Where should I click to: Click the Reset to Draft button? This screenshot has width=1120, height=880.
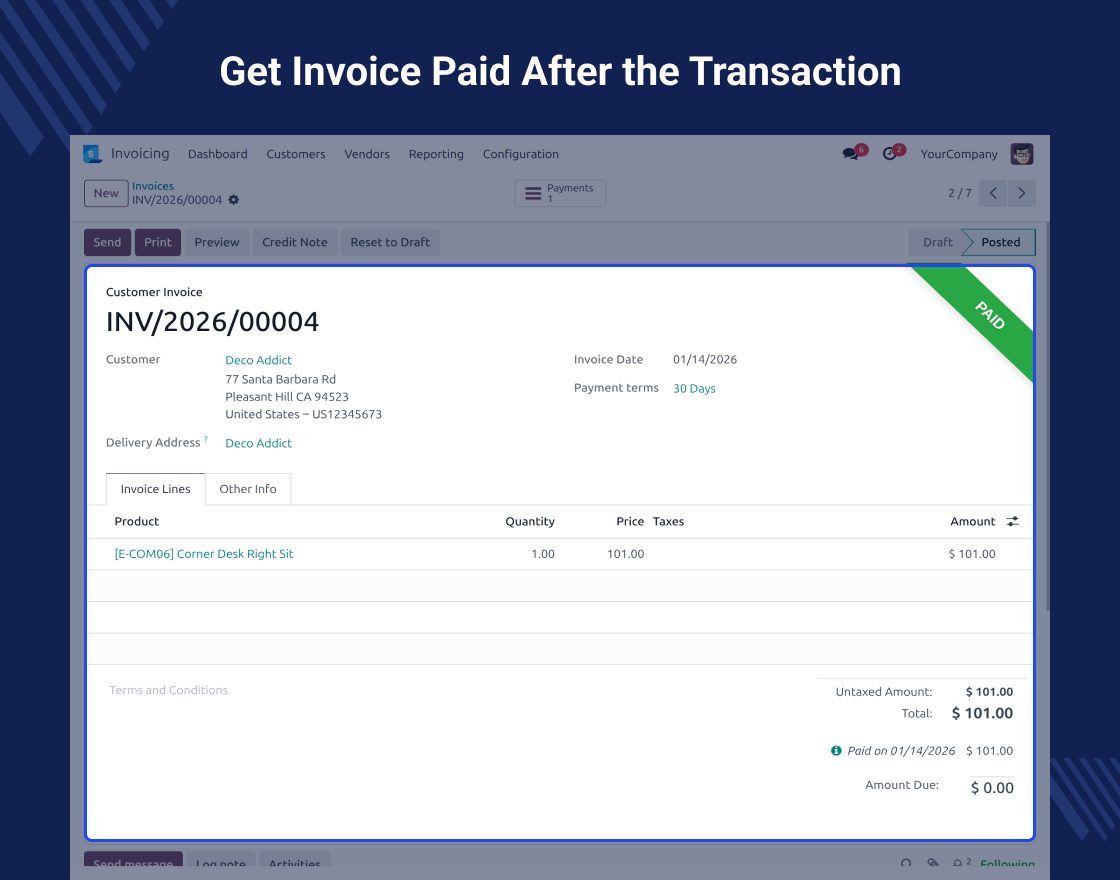(390, 242)
